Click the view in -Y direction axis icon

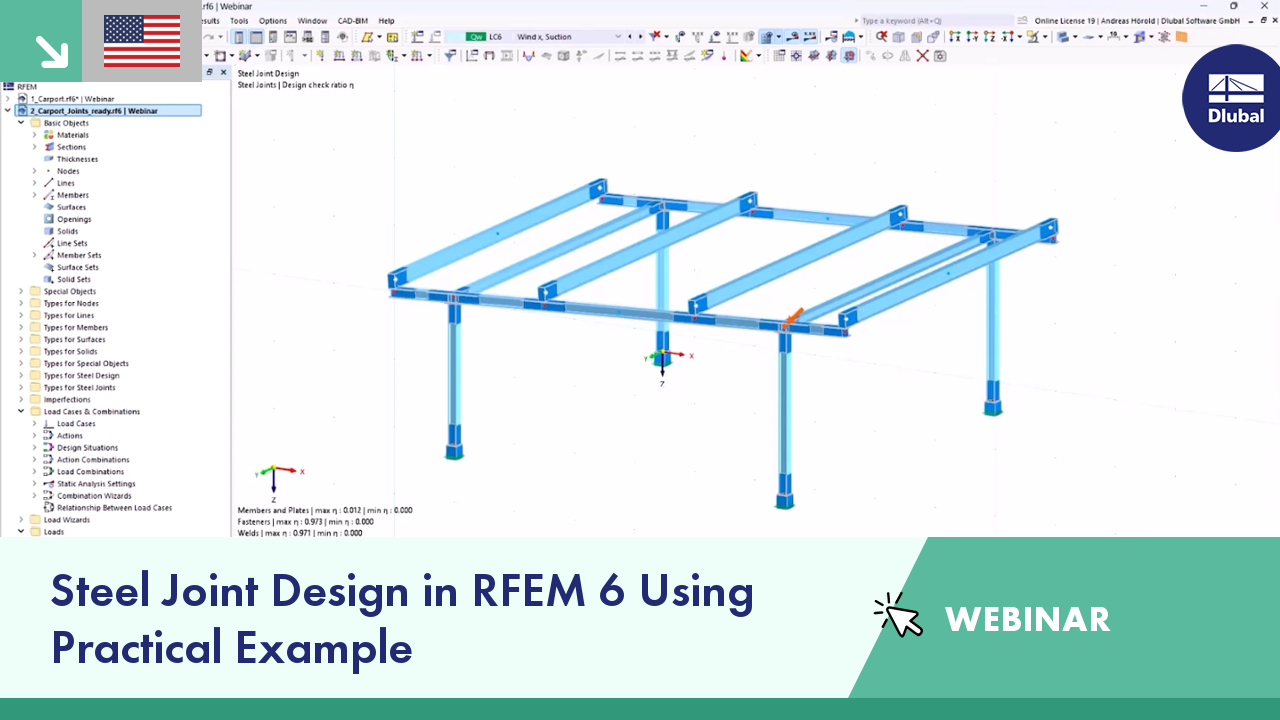972,37
